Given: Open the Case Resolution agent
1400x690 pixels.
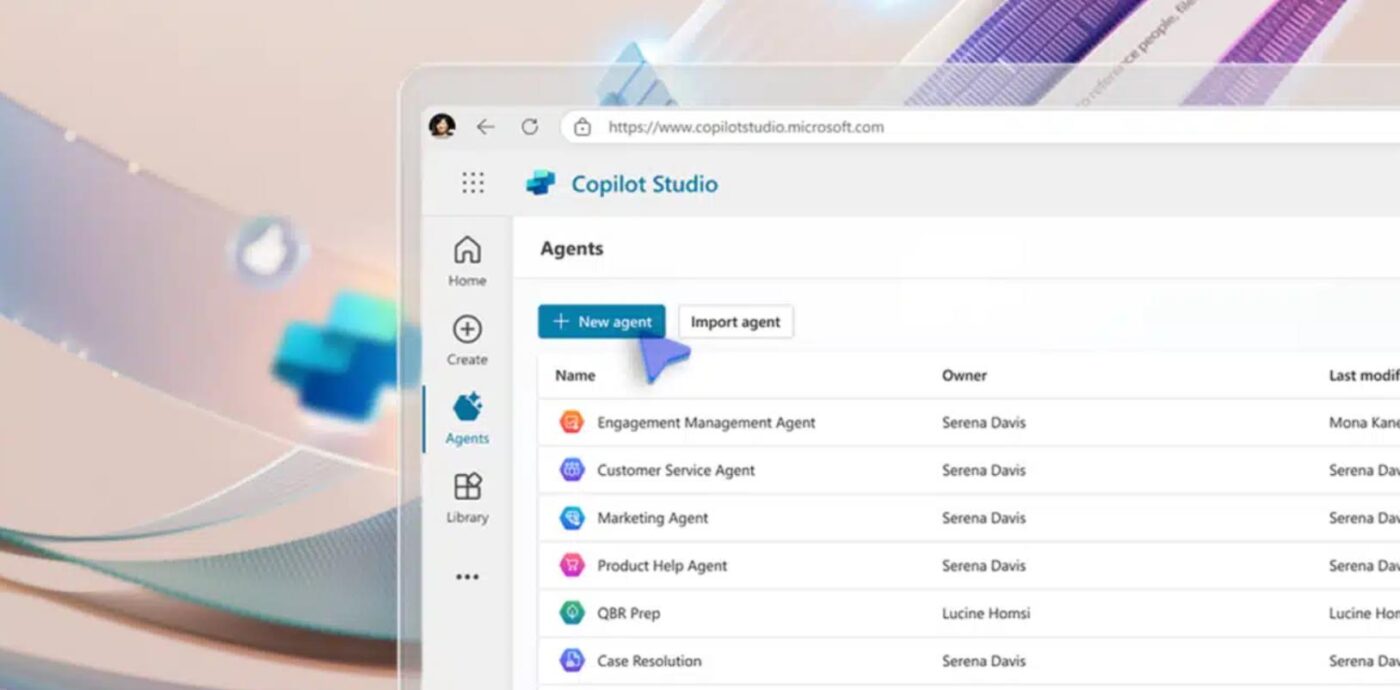Looking at the screenshot, I should pos(649,661).
